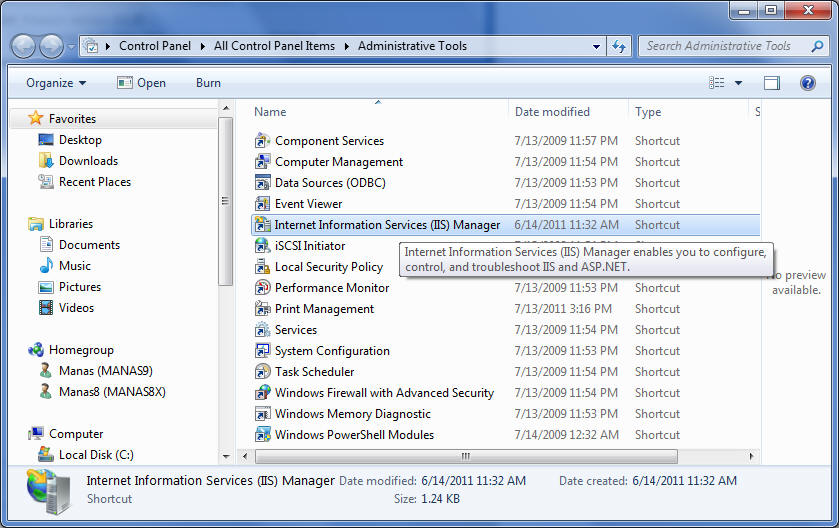Click the Forward navigation button
839x528 pixels.
point(52,47)
